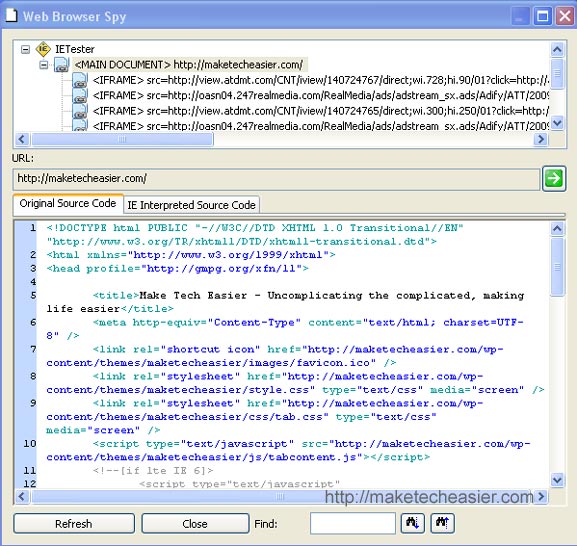Click line number 4 in the gutter

point(33,282)
